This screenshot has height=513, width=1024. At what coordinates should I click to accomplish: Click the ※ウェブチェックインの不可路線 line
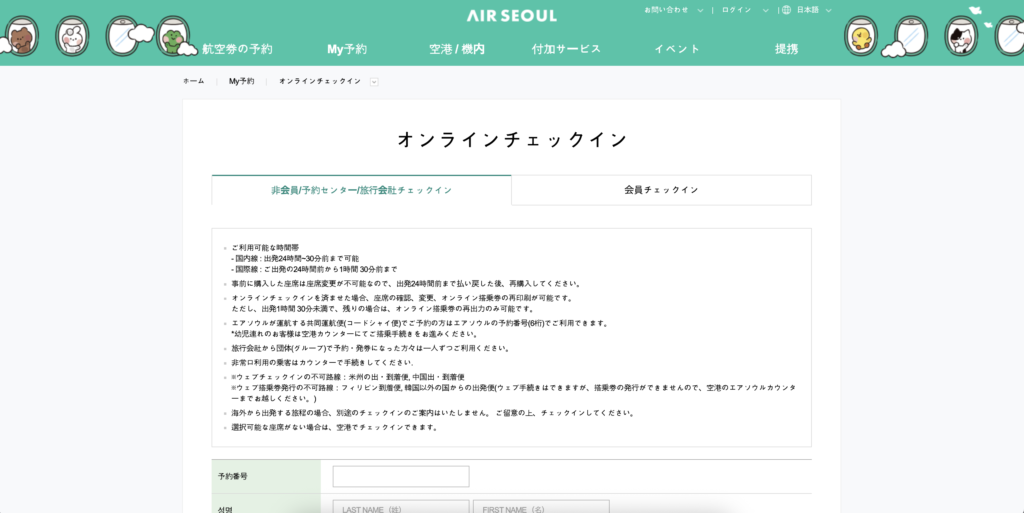click(x=348, y=377)
